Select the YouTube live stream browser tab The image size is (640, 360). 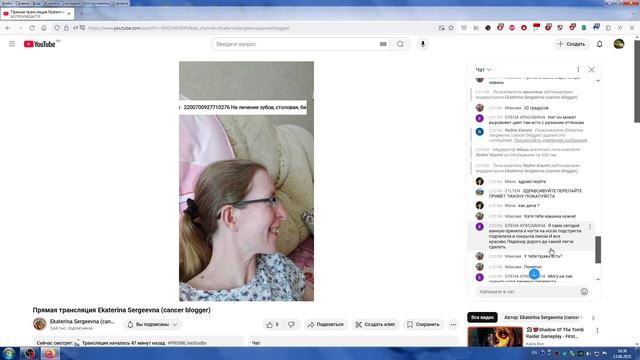coord(37,14)
